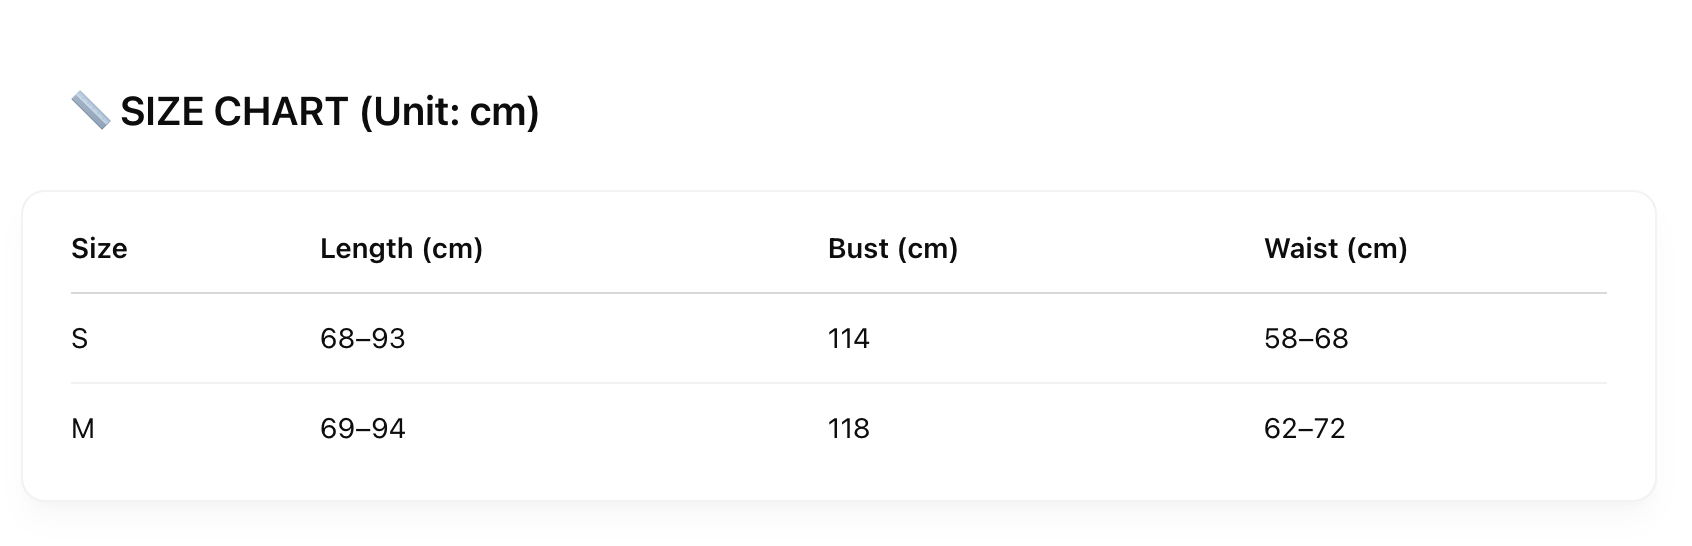This screenshot has width=1692, height=546.
Task: Click the 69–94 length value
Action: (363, 429)
